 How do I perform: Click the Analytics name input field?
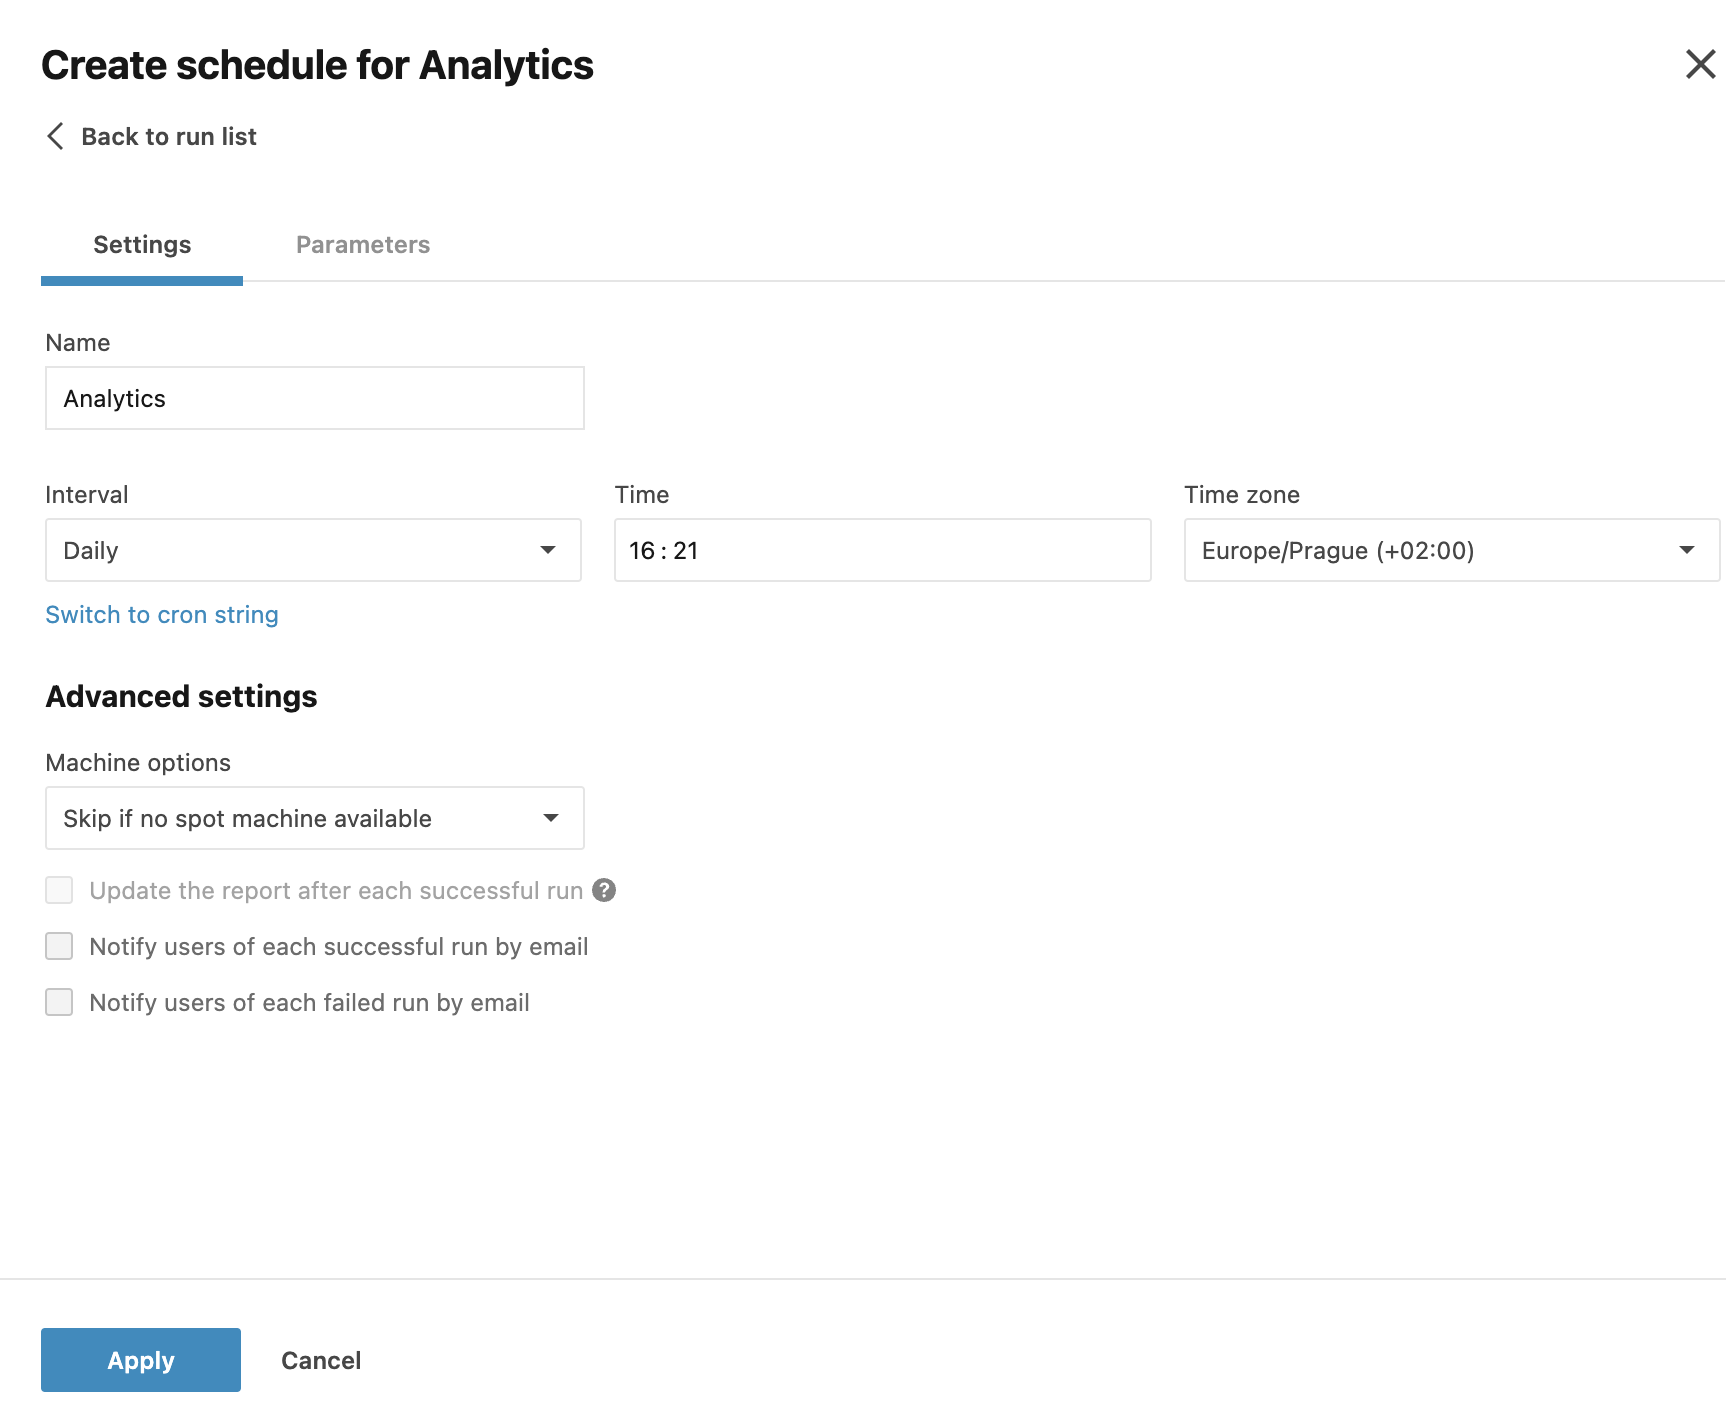(x=314, y=398)
